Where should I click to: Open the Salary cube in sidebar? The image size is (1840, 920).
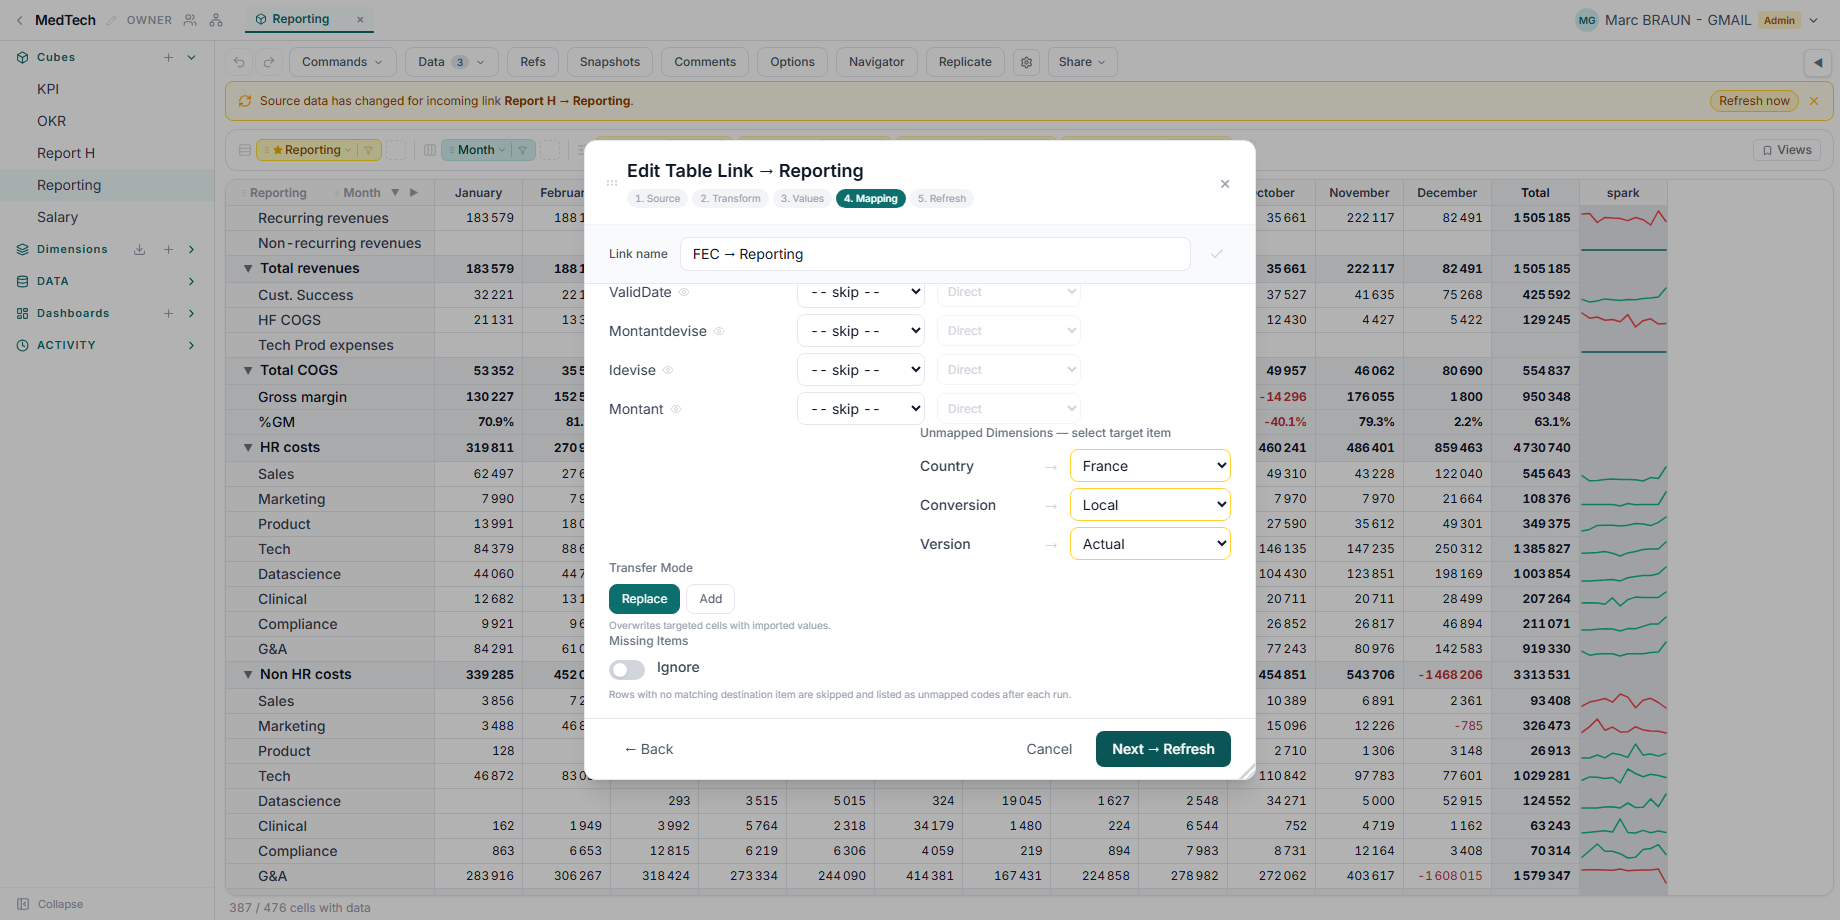coord(57,217)
